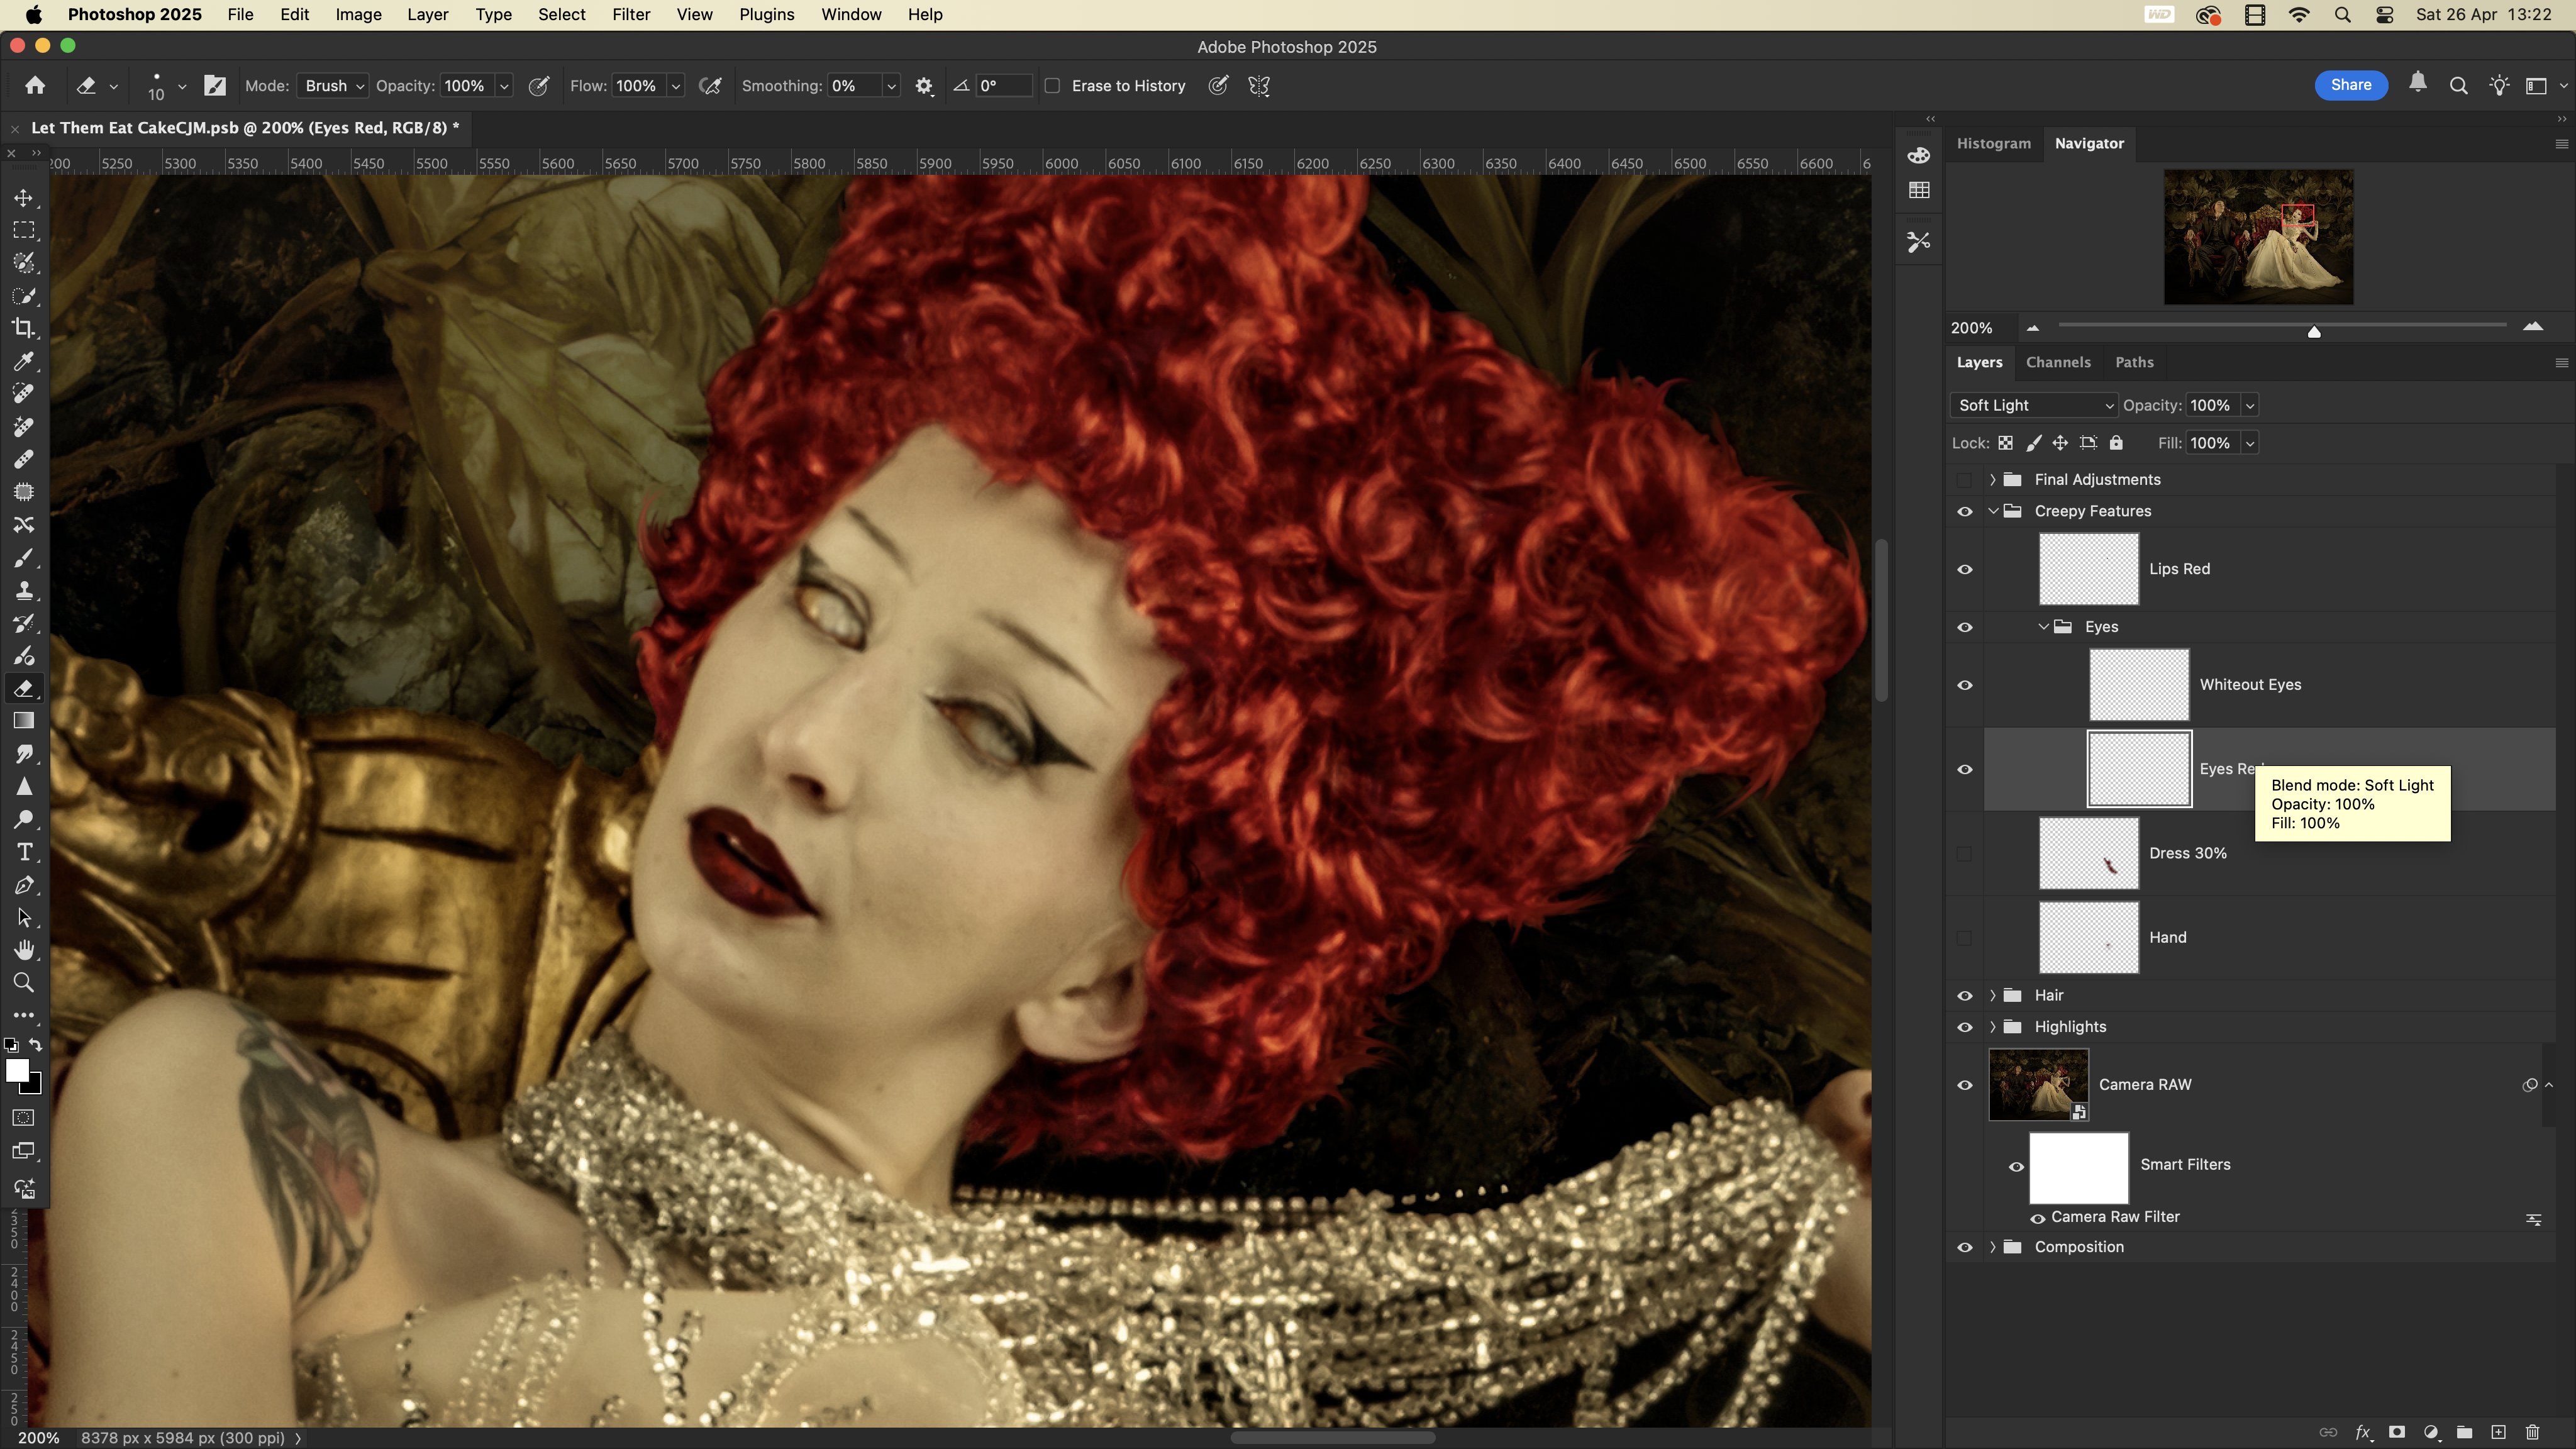Select the Horizontal Type tool
This screenshot has width=2576, height=1449.
[x=24, y=852]
